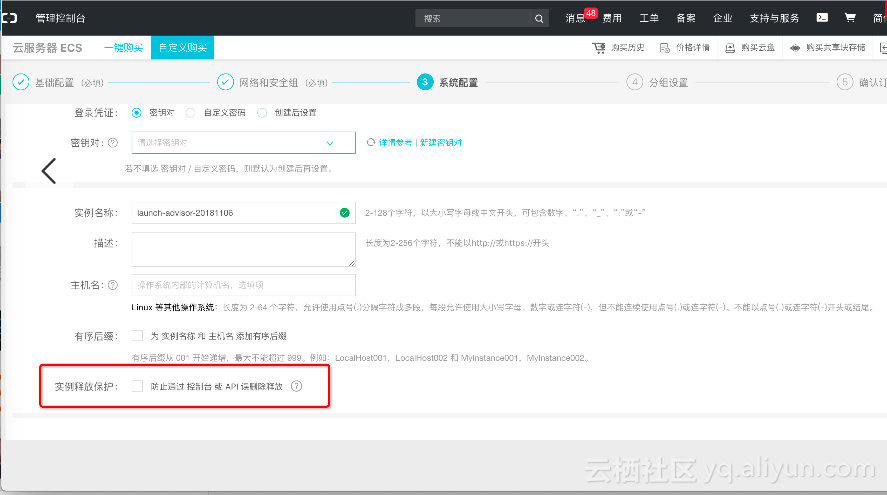The width and height of the screenshot is (887, 495).
Task: Click the 购买云盘 link
Action: (758, 48)
